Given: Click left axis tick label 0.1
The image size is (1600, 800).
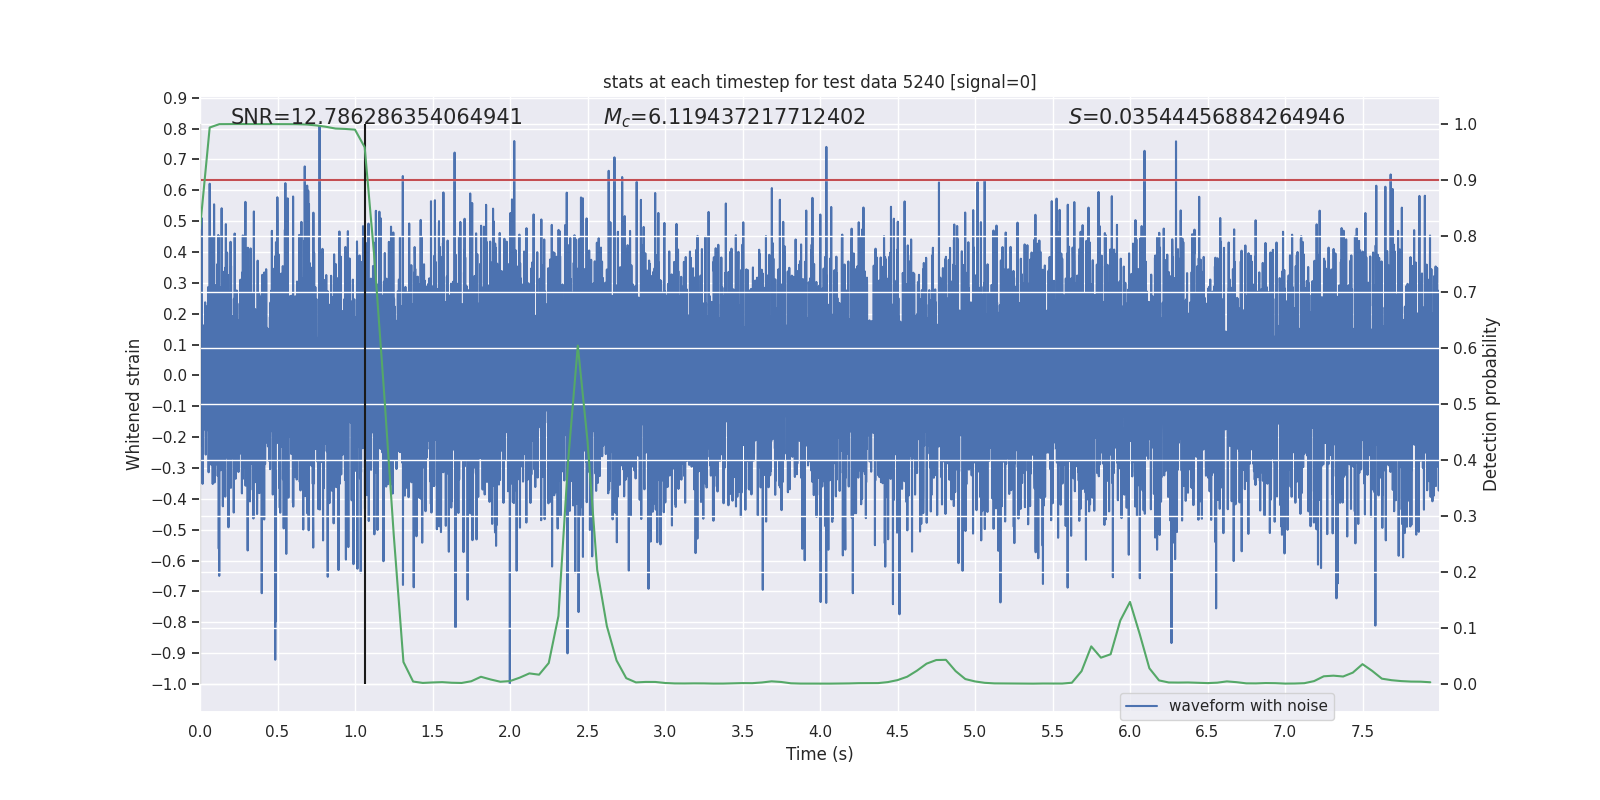Looking at the screenshot, I should (175, 345).
